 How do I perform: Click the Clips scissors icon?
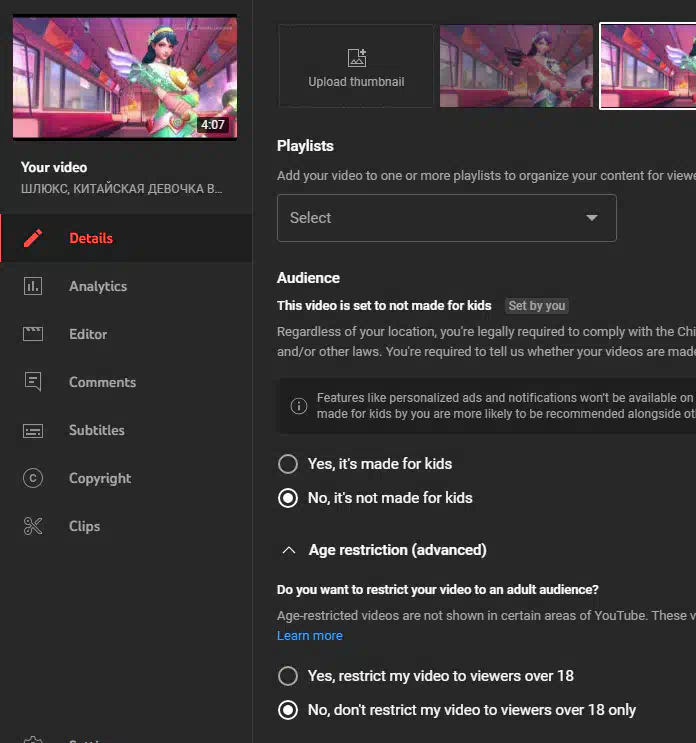[33, 526]
